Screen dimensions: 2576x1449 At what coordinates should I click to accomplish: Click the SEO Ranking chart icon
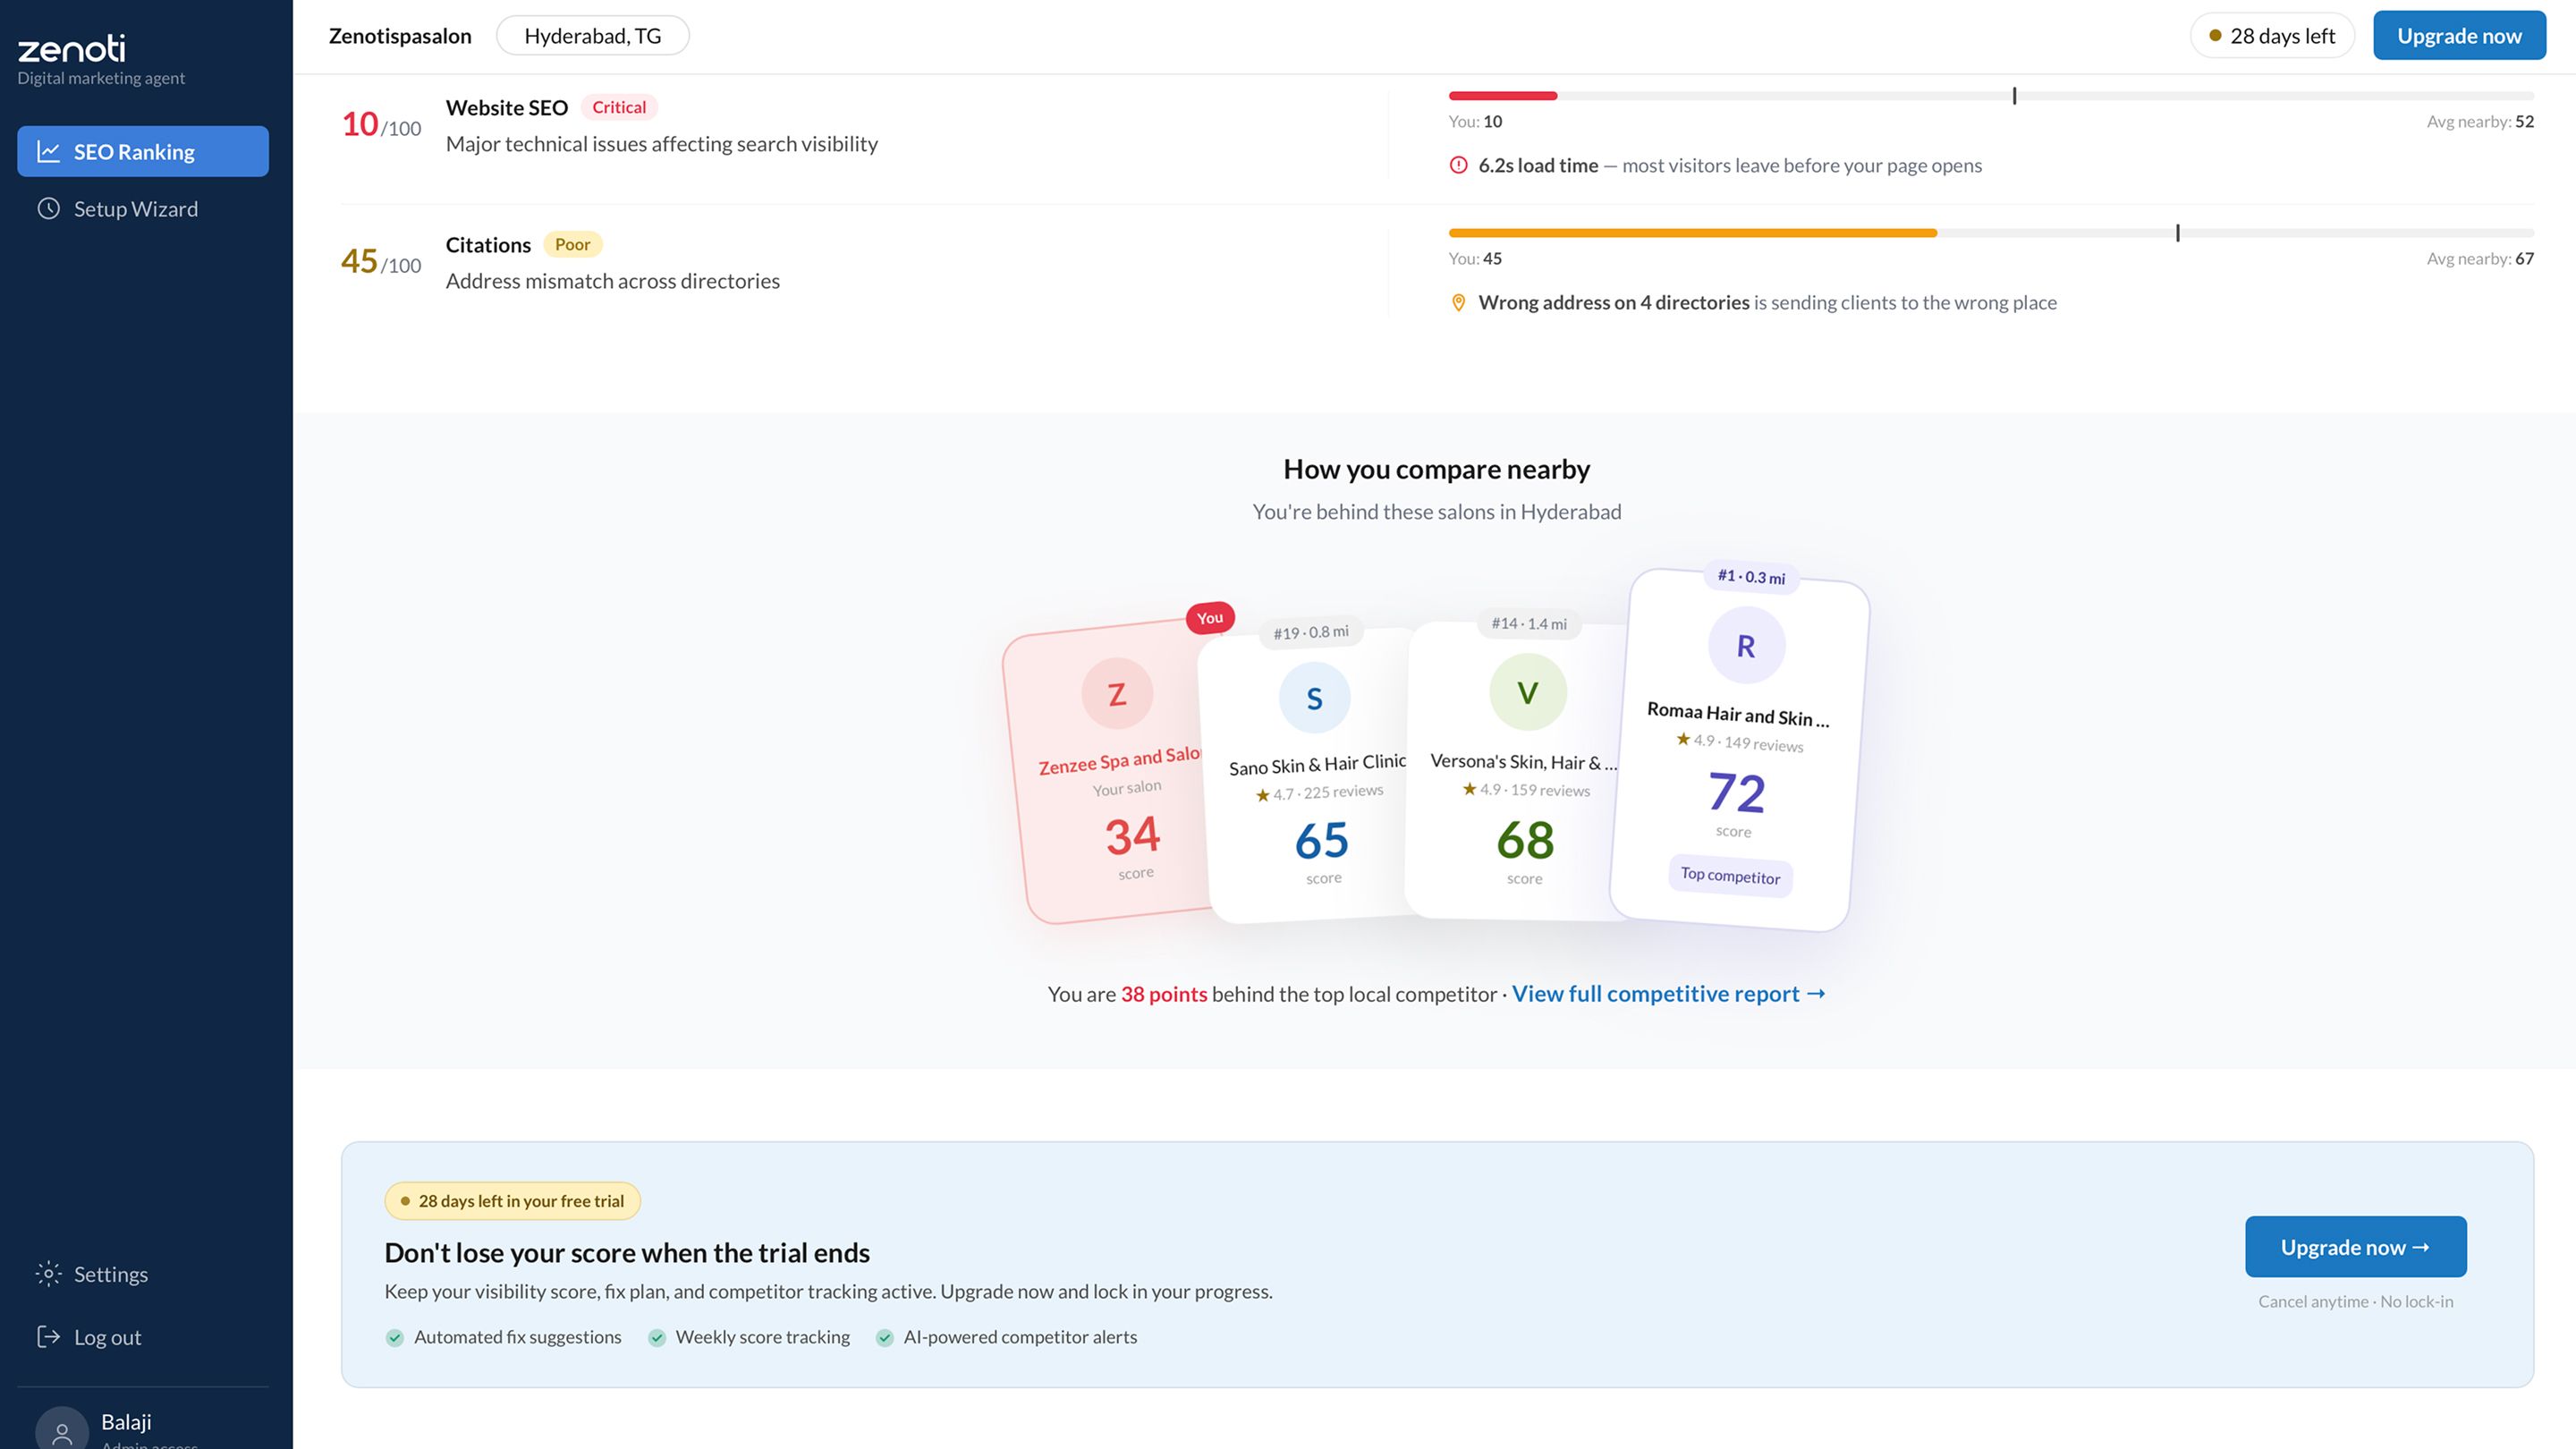pos(48,152)
